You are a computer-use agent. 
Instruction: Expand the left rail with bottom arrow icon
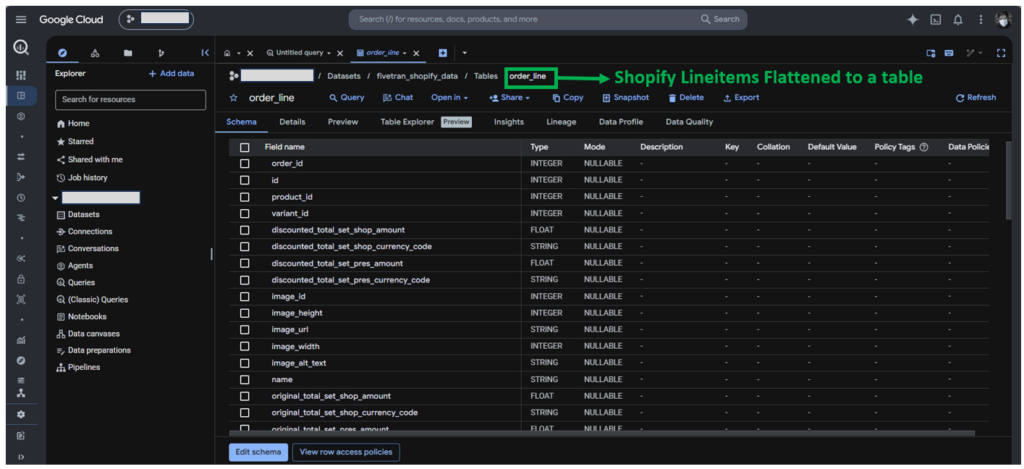[x=21, y=457]
